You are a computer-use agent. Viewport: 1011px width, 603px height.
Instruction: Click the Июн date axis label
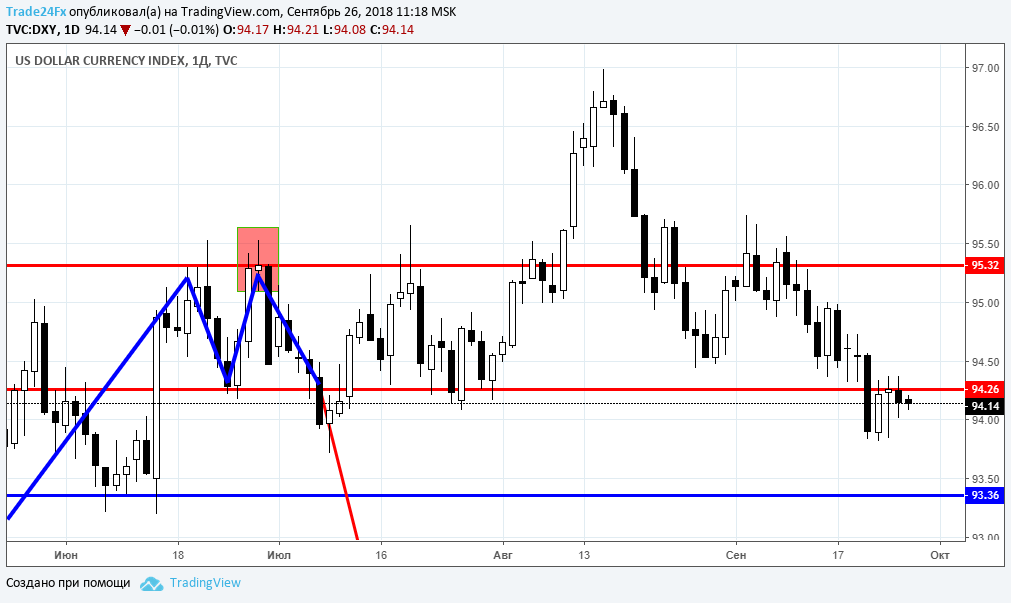point(66,555)
